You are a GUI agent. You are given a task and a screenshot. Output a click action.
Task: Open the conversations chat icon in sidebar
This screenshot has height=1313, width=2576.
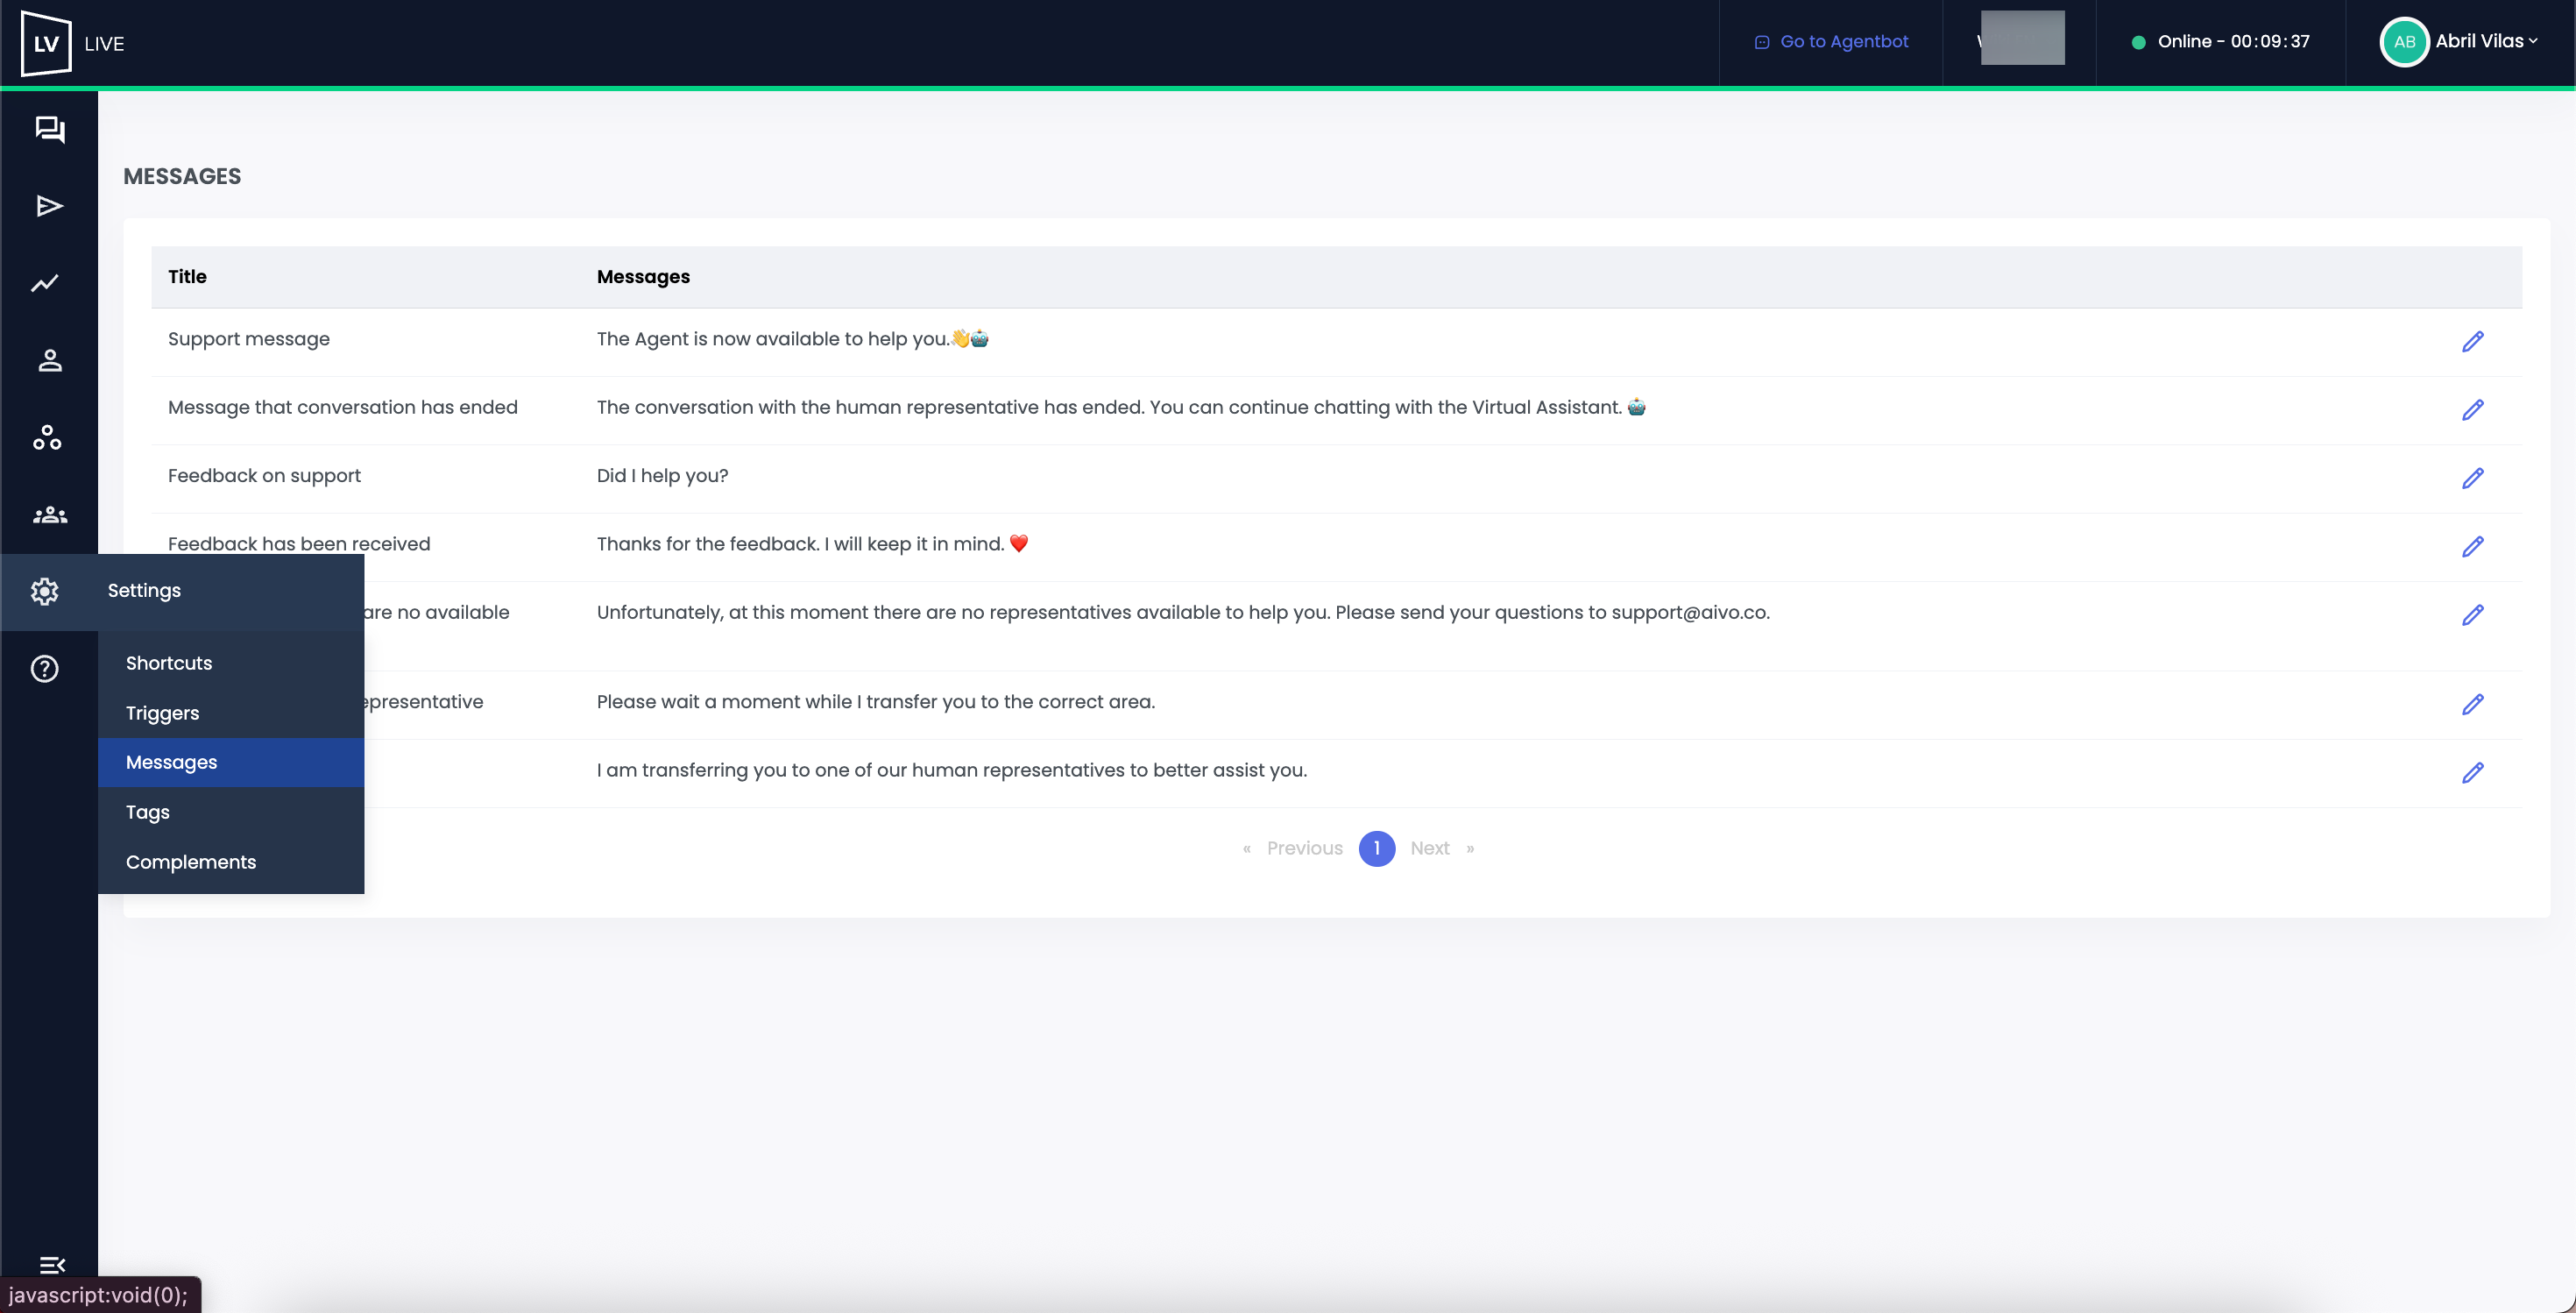[49, 130]
